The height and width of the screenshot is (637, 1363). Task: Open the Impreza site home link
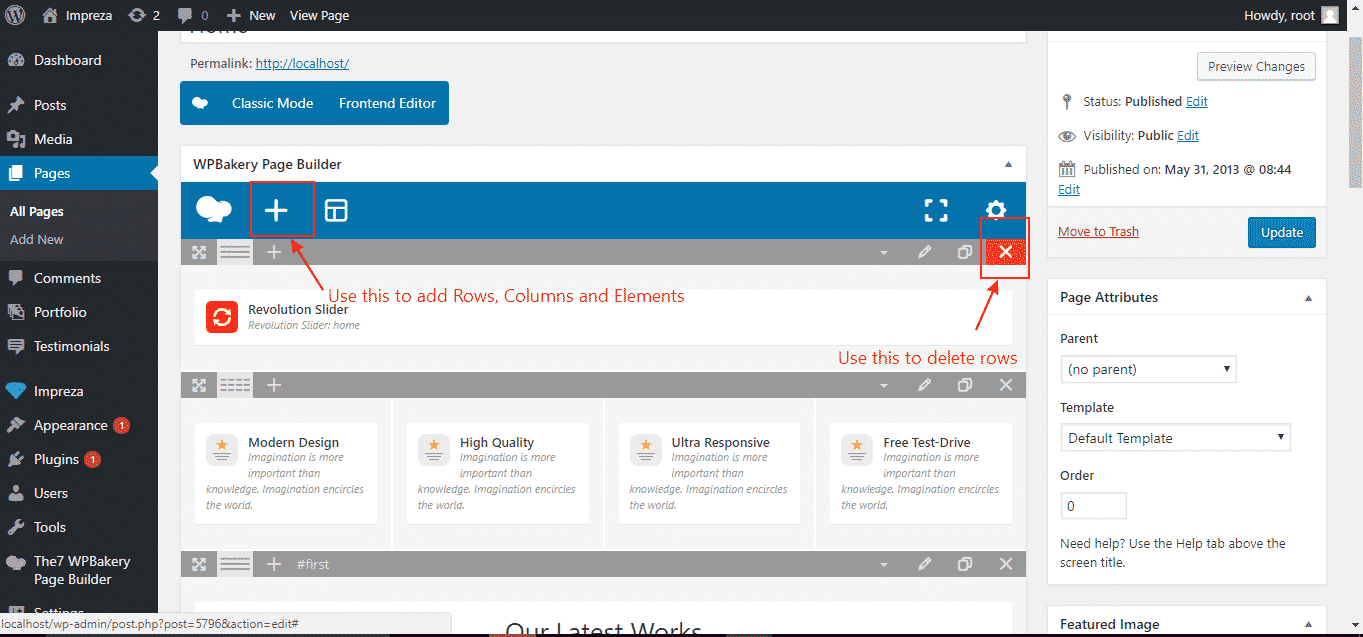tap(76, 15)
